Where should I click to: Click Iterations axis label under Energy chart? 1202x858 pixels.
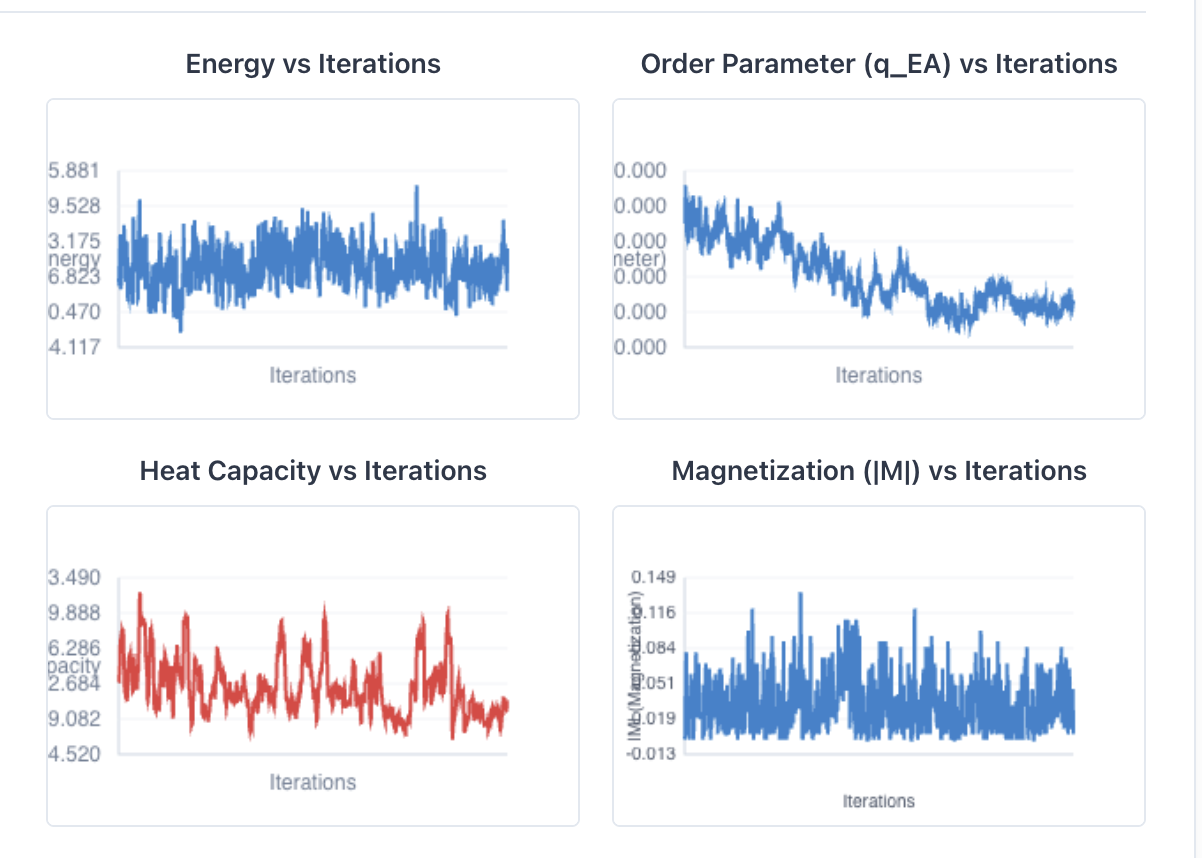[313, 375]
